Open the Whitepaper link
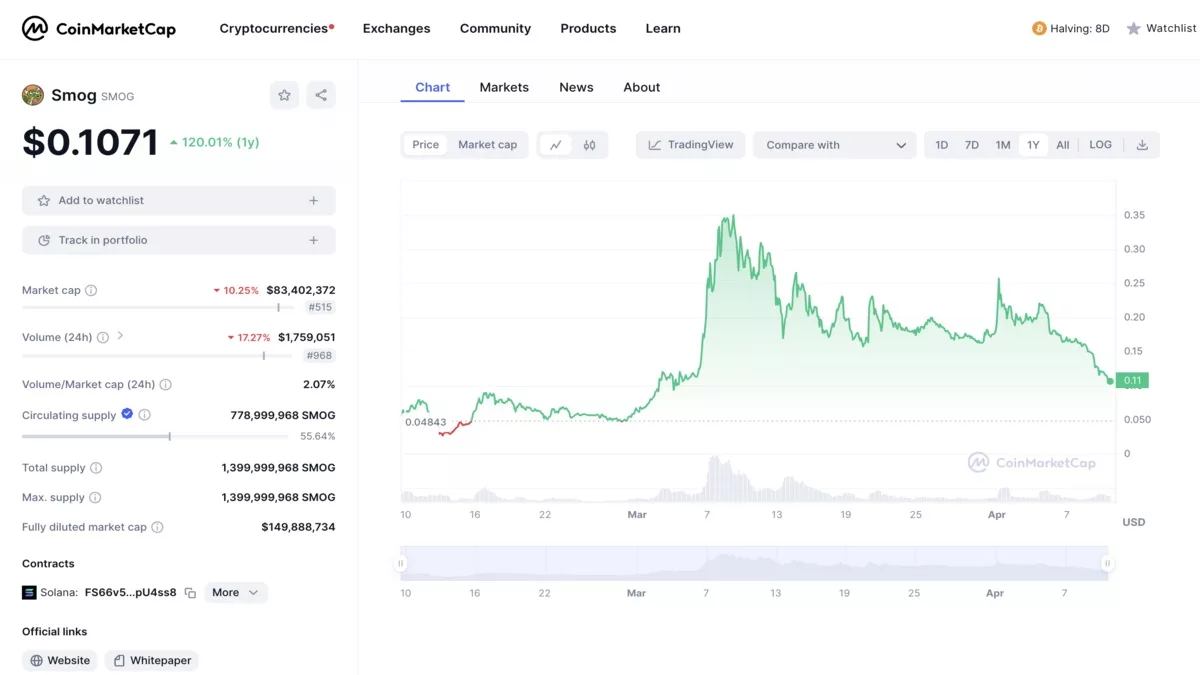 tap(152, 661)
